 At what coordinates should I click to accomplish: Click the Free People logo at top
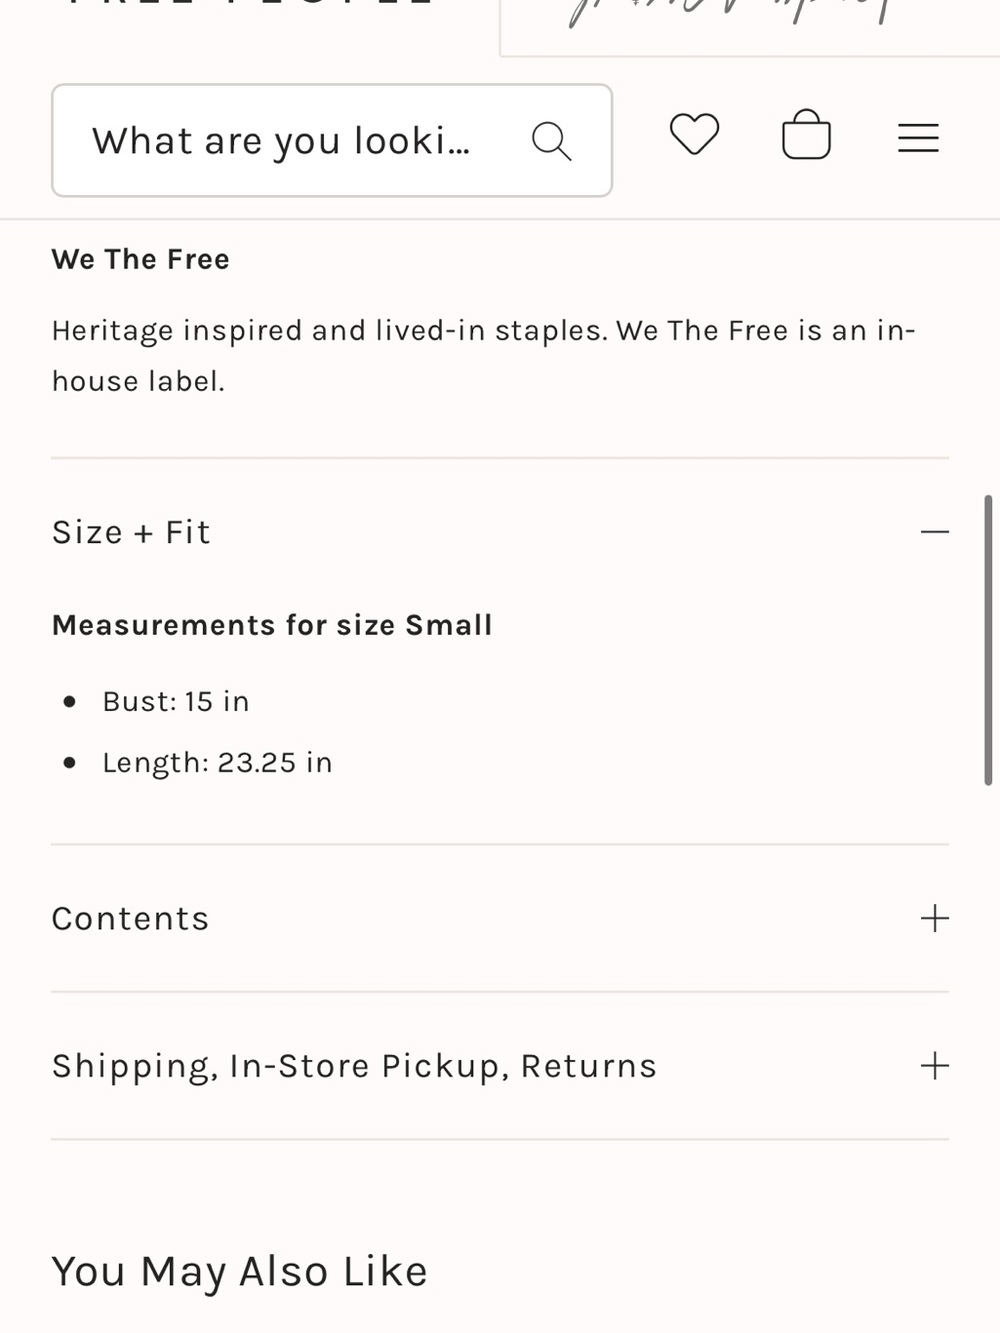tap(250, 4)
